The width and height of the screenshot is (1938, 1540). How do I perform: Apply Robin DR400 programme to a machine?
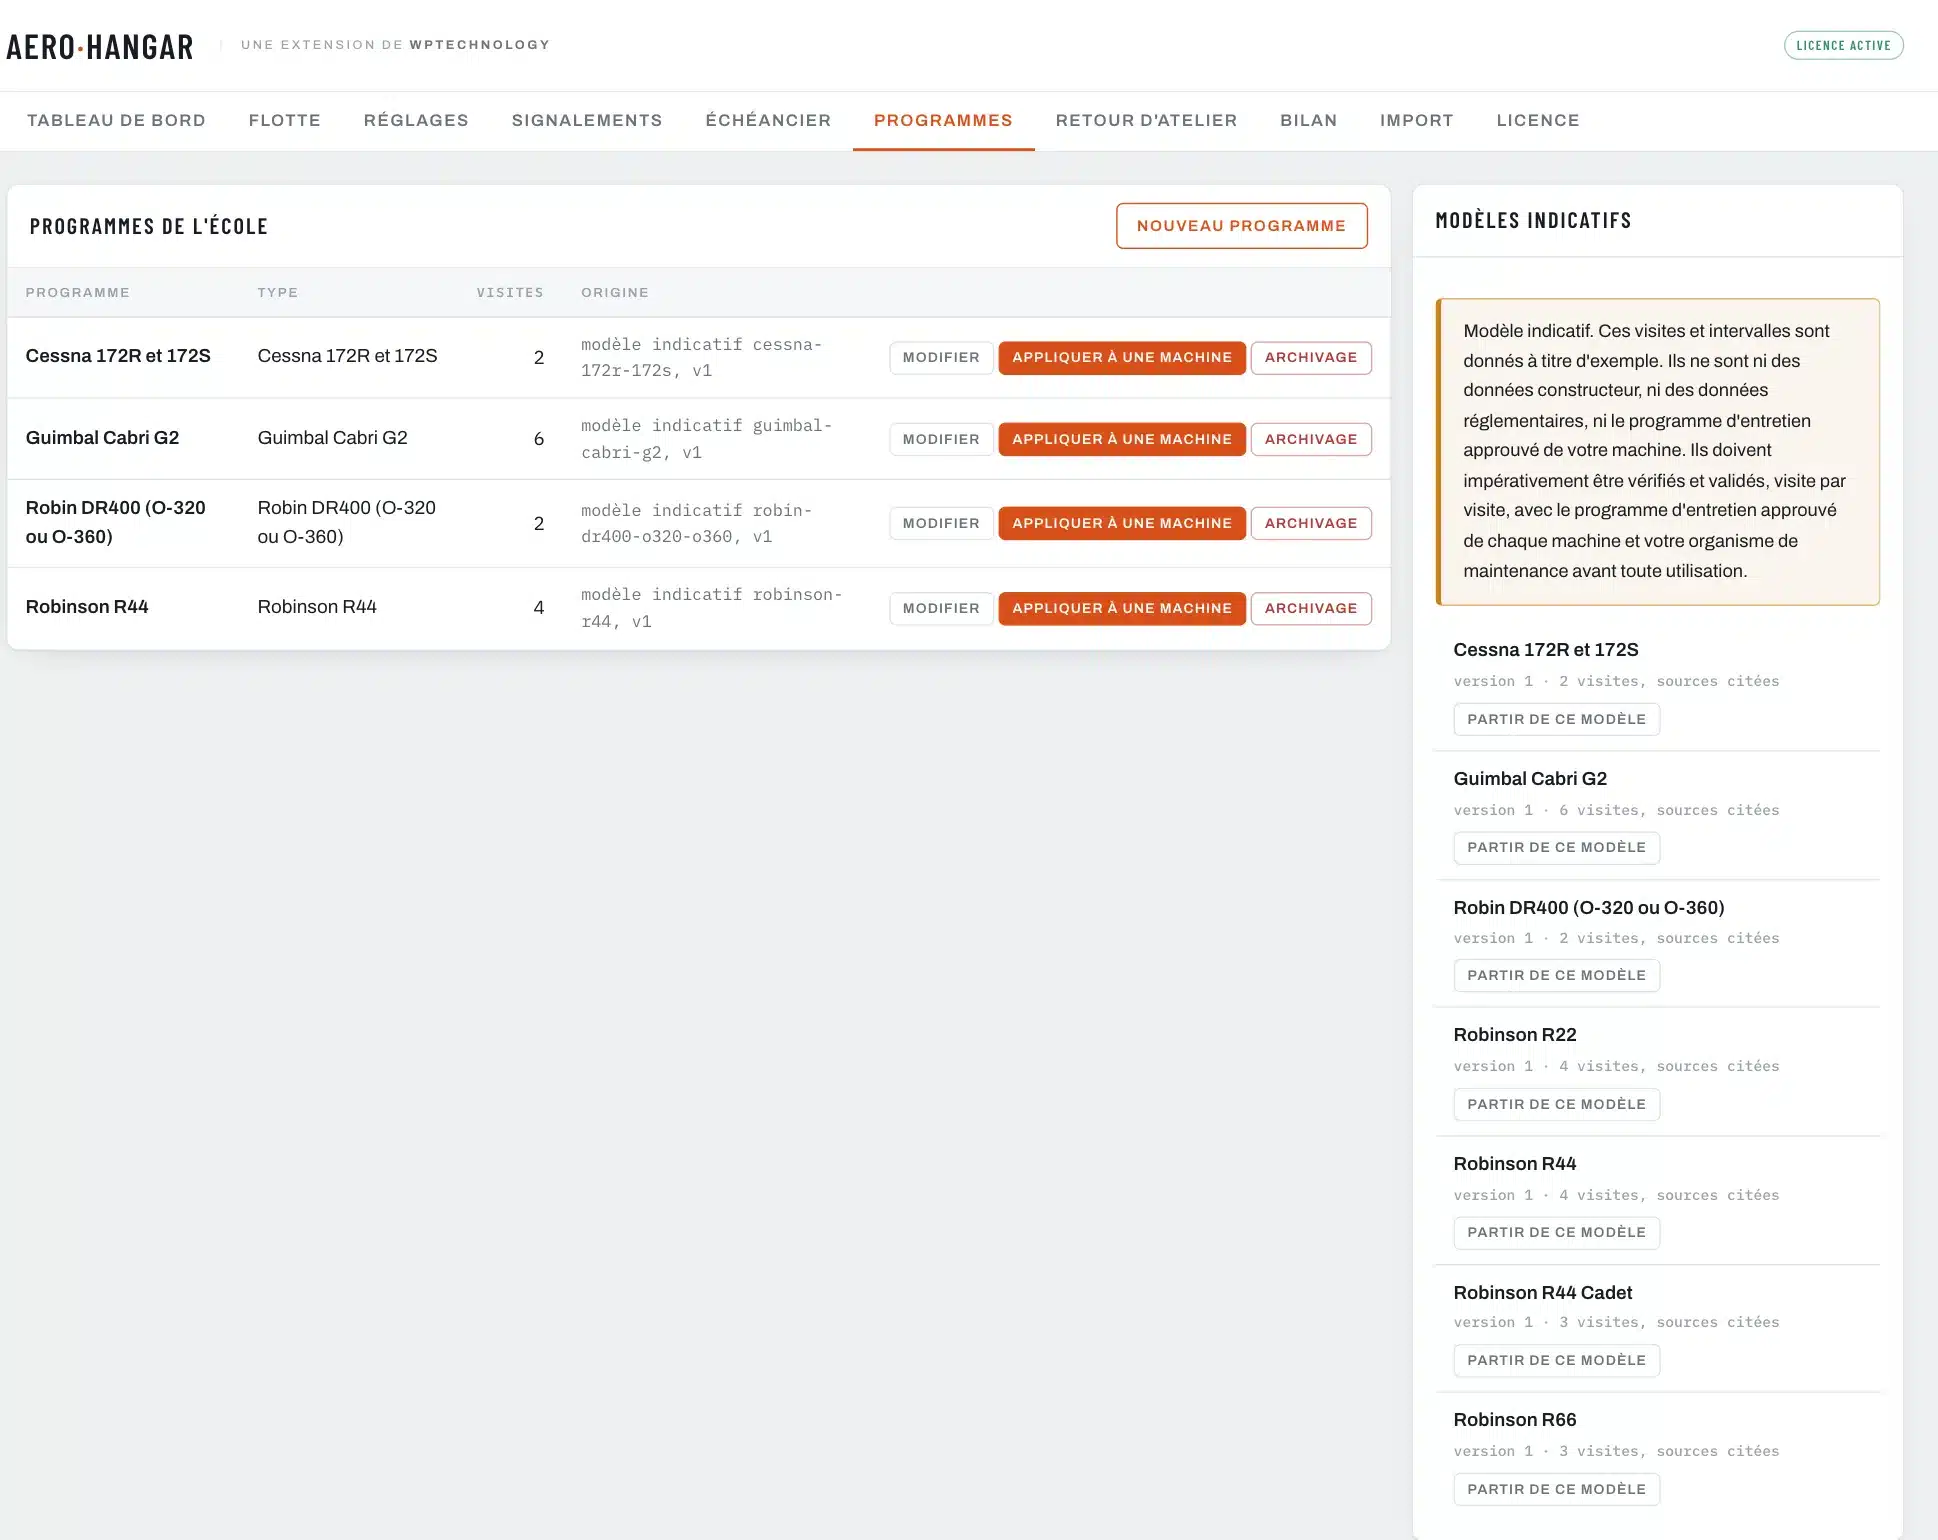point(1122,523)
